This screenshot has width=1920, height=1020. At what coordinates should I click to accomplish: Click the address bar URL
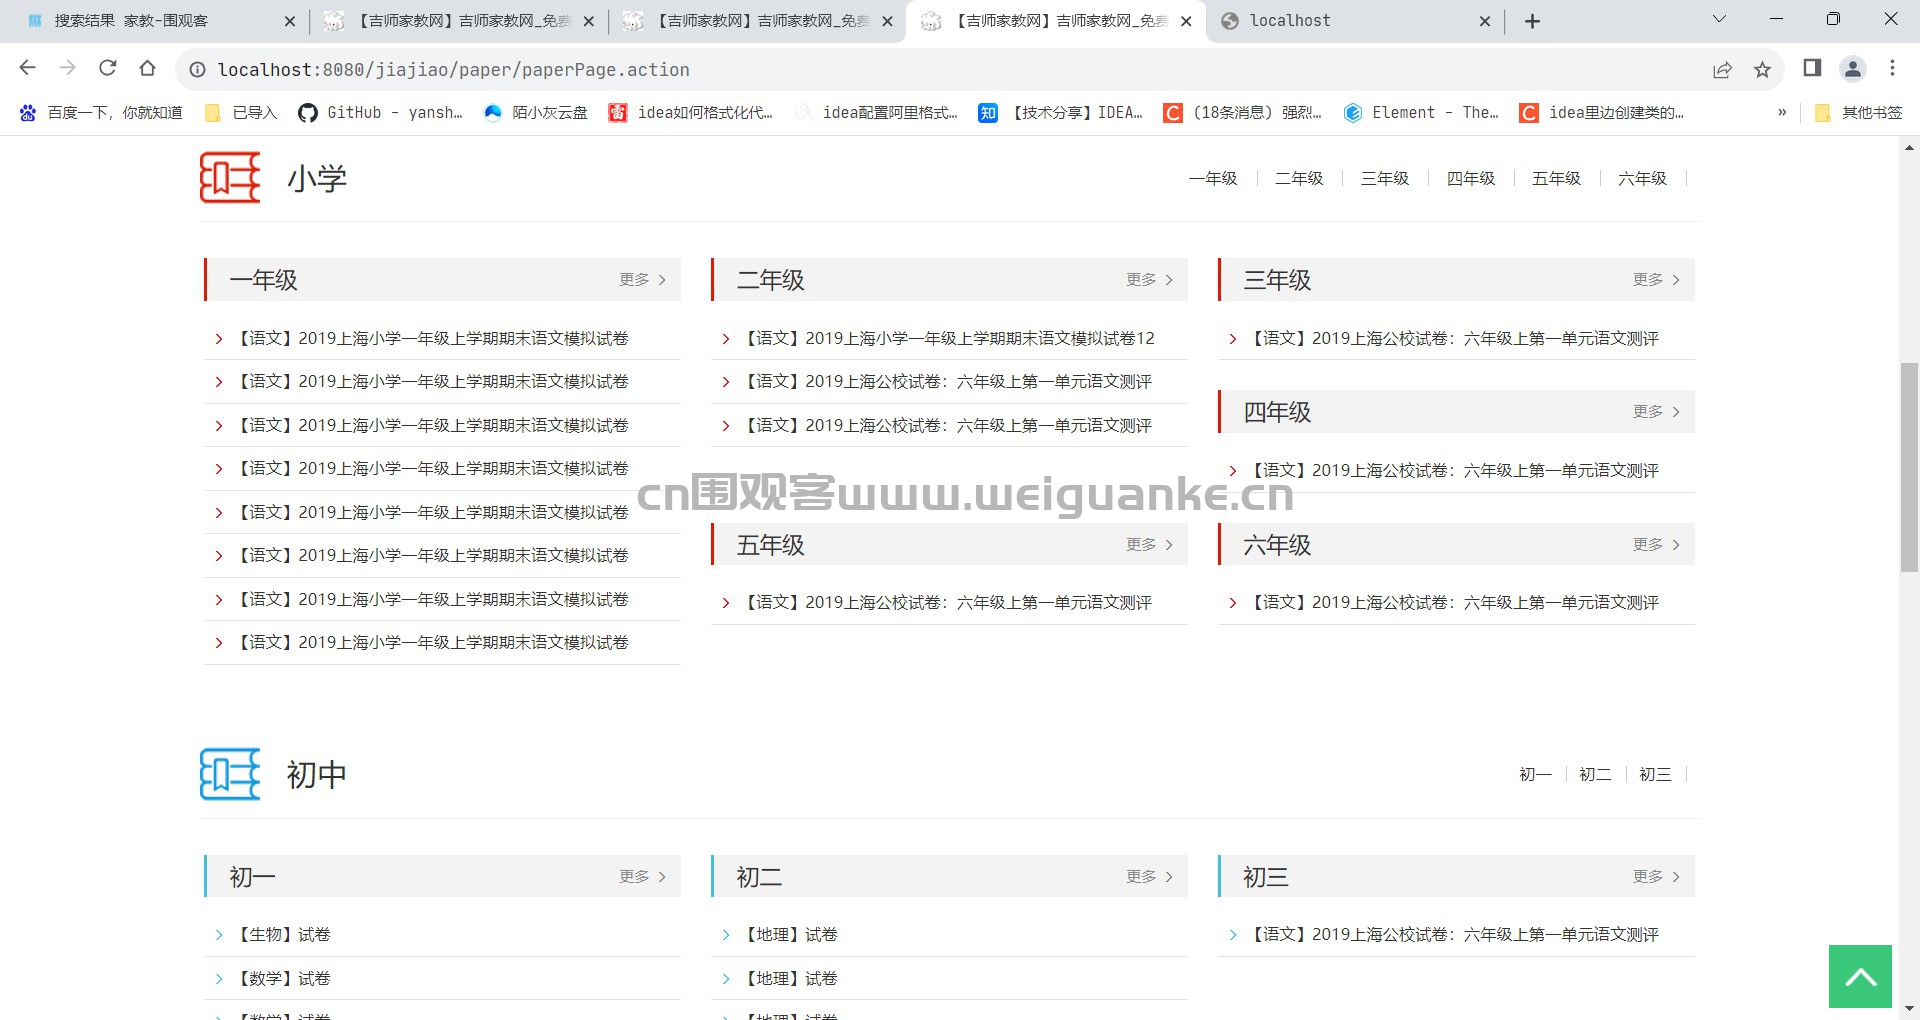tap(454, 69)
